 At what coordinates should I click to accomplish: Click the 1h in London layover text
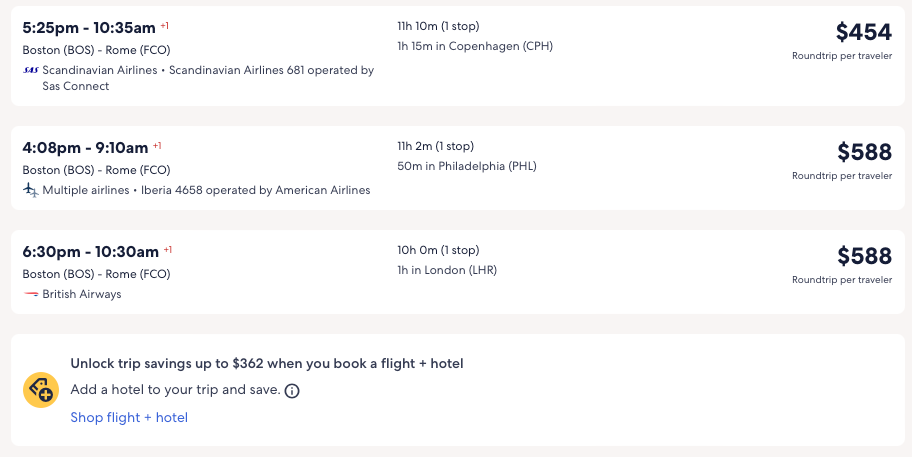pos(446,270)
